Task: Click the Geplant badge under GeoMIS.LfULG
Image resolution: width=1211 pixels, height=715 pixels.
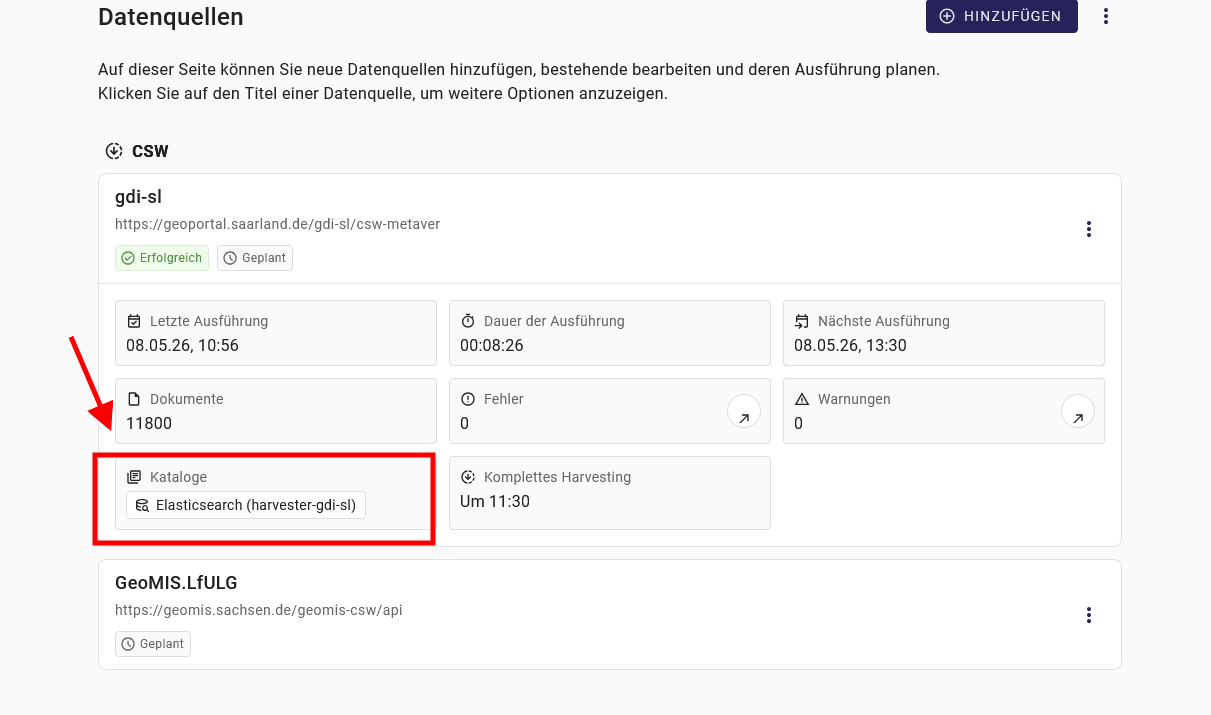Action: click(x=153, y=644)
